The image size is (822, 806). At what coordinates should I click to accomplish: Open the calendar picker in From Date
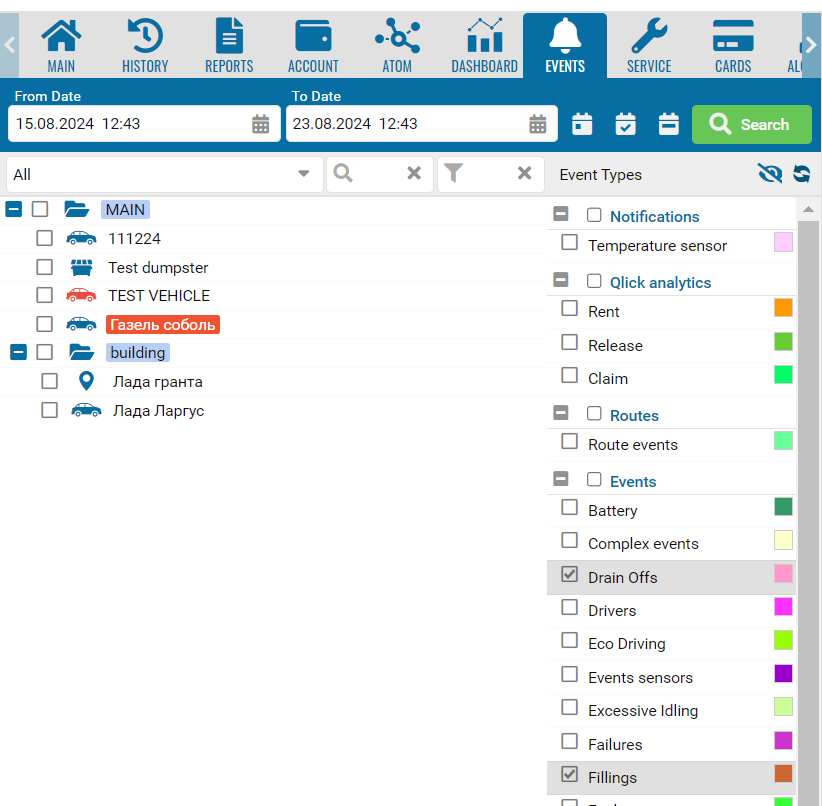260,124
